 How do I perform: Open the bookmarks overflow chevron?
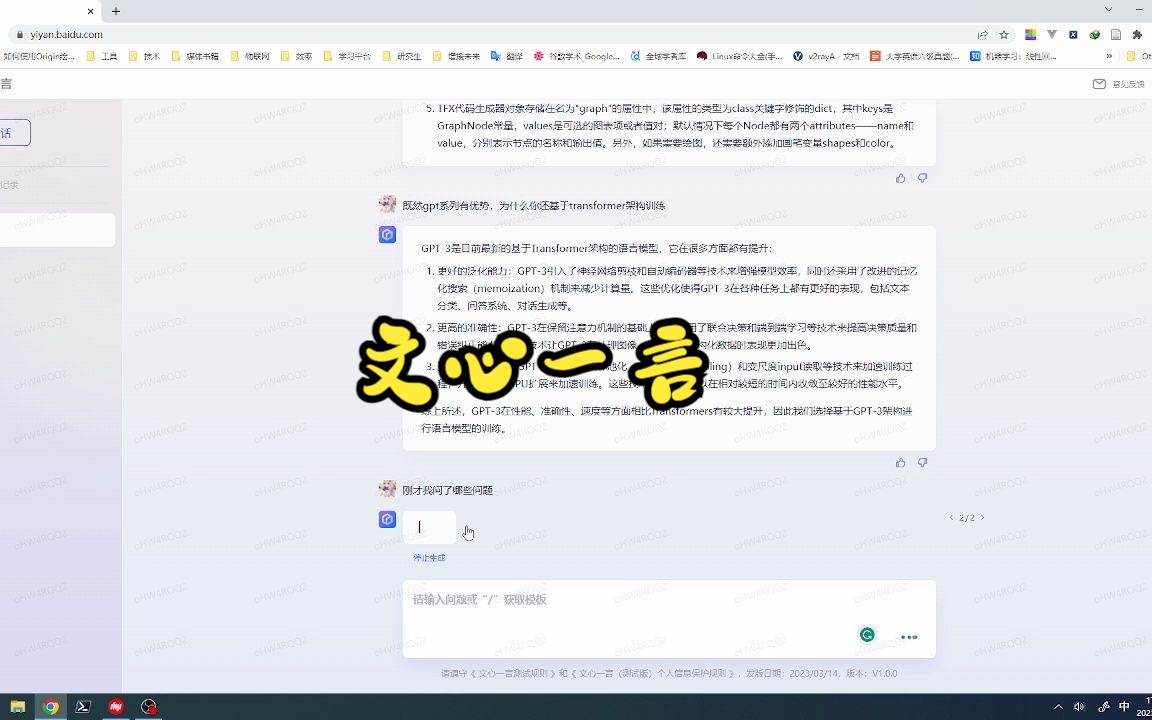tap(1110, 56)
